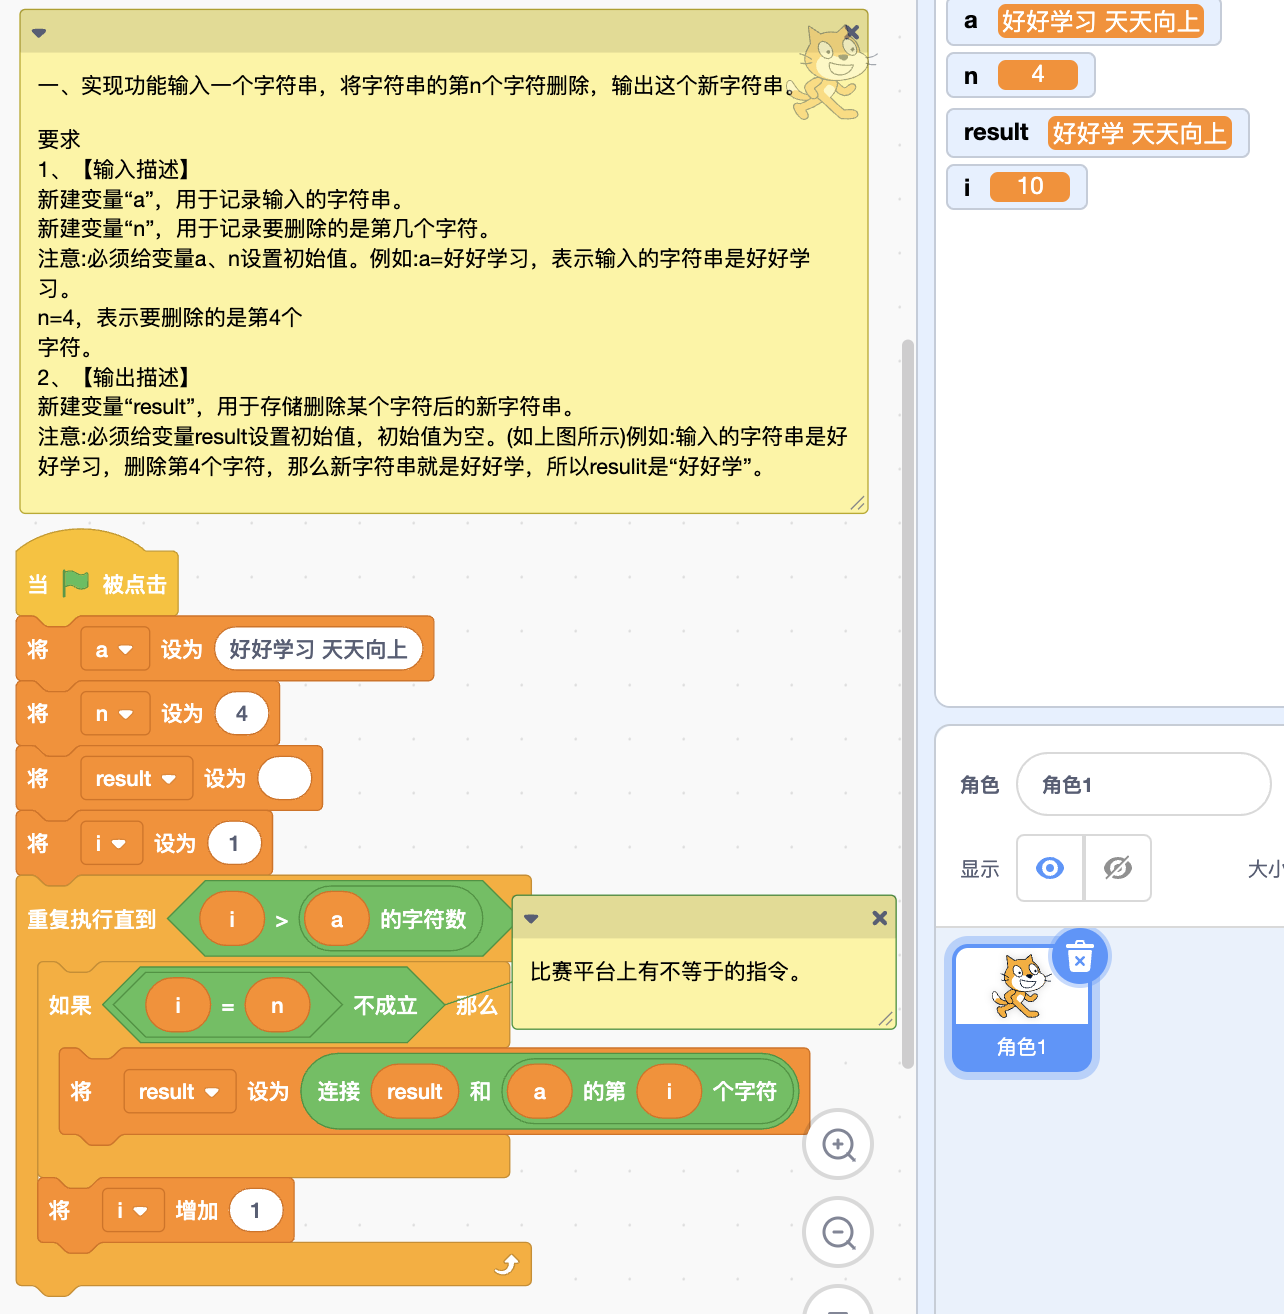Click the 重复执行直到 loop block label
Viewport: 1284px width, 1314px height.
92,919
